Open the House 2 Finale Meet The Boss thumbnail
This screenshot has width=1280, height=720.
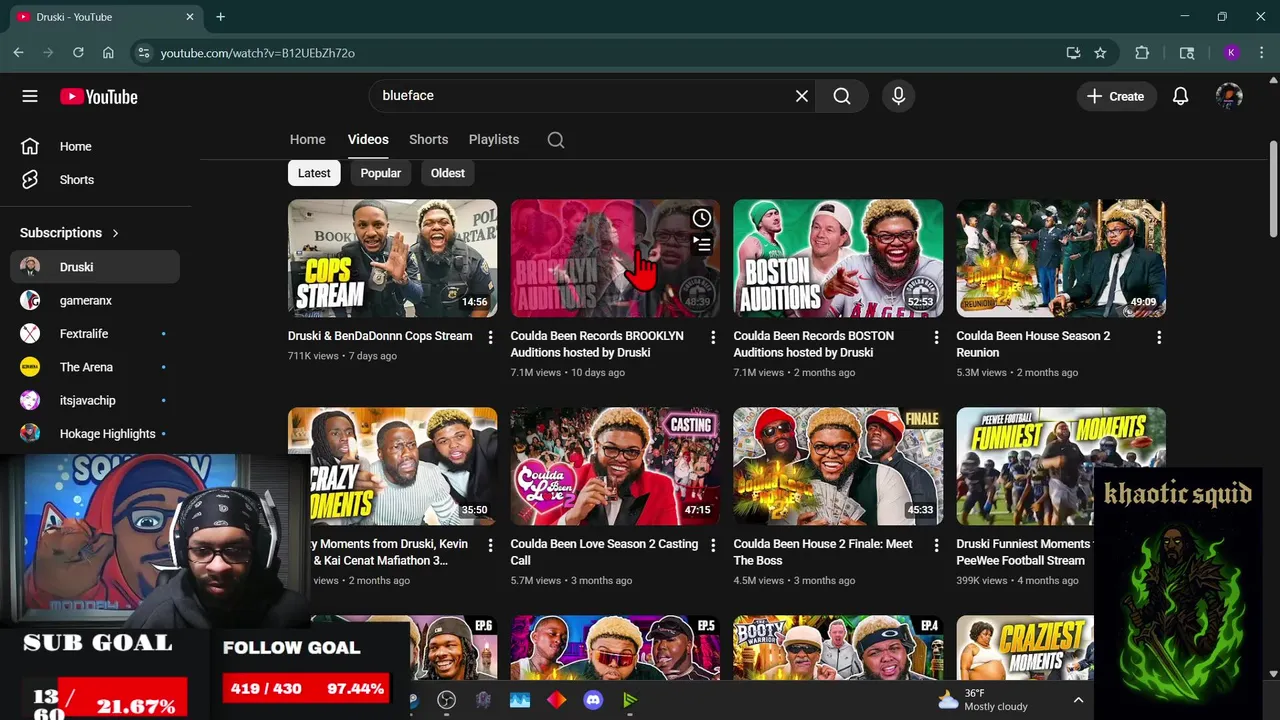(838, 466)
